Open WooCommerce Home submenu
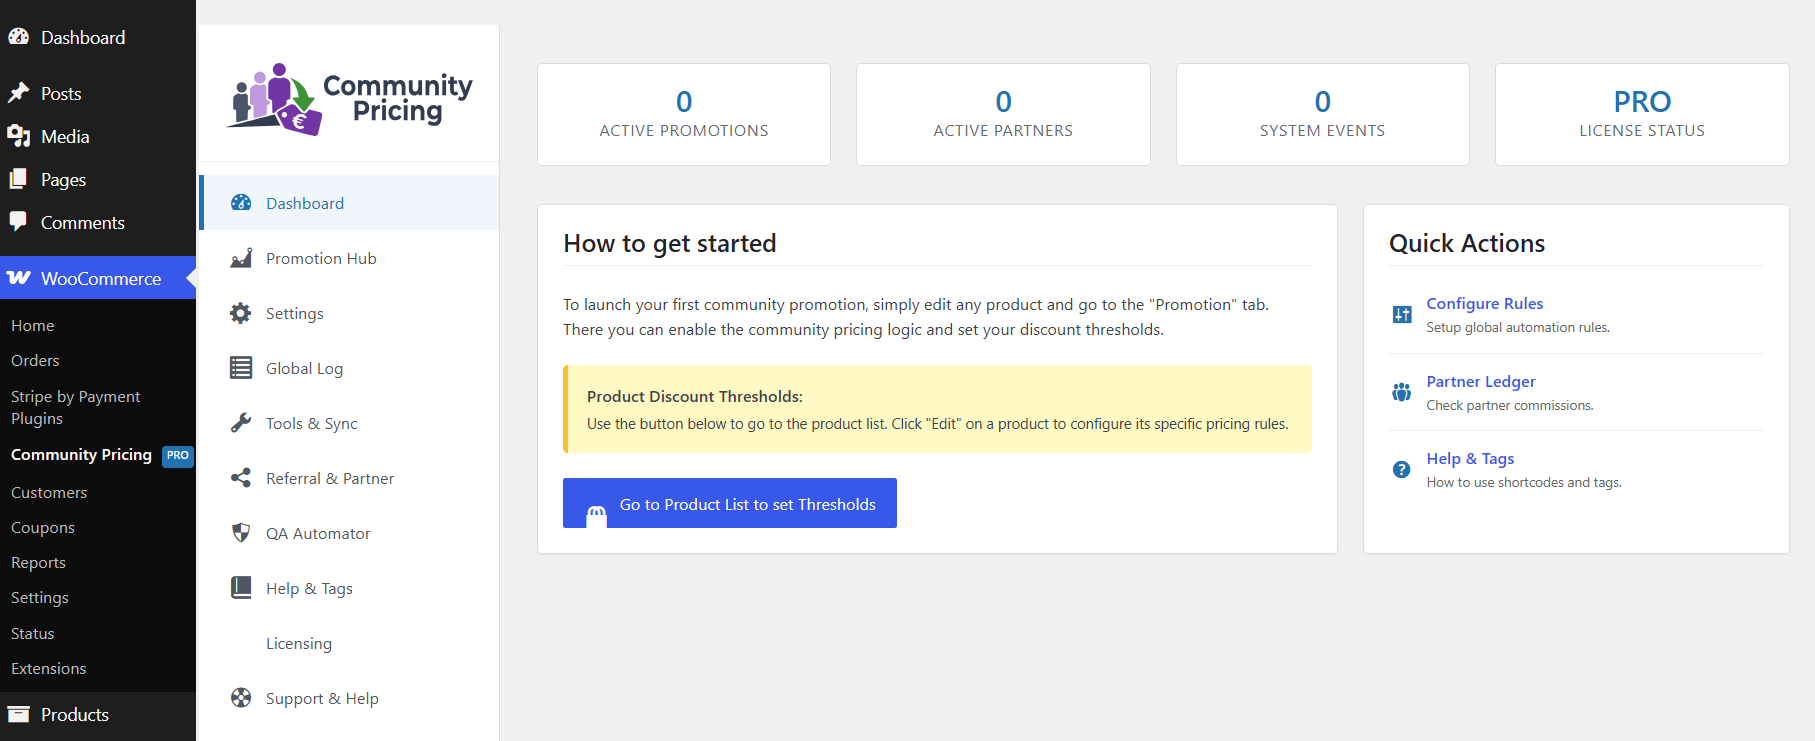 coord(33,325)
